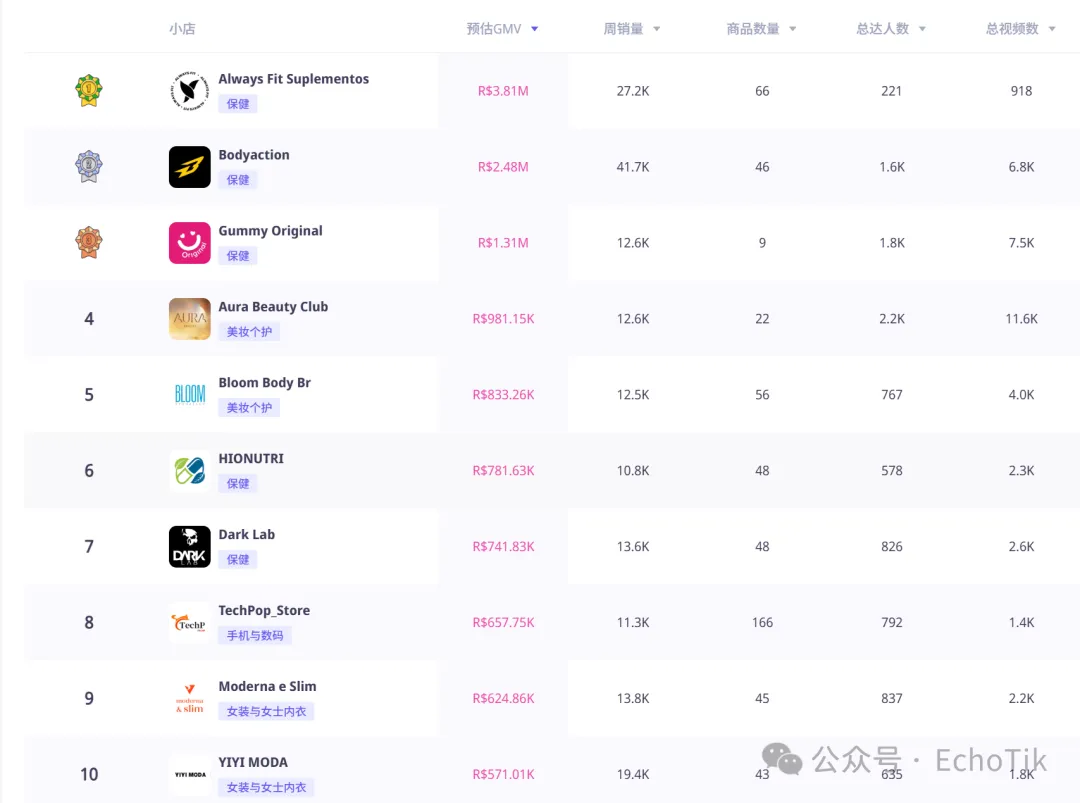Click the HIONUTRI shop logo
1080x803 pixels.
tap(189, 471)
